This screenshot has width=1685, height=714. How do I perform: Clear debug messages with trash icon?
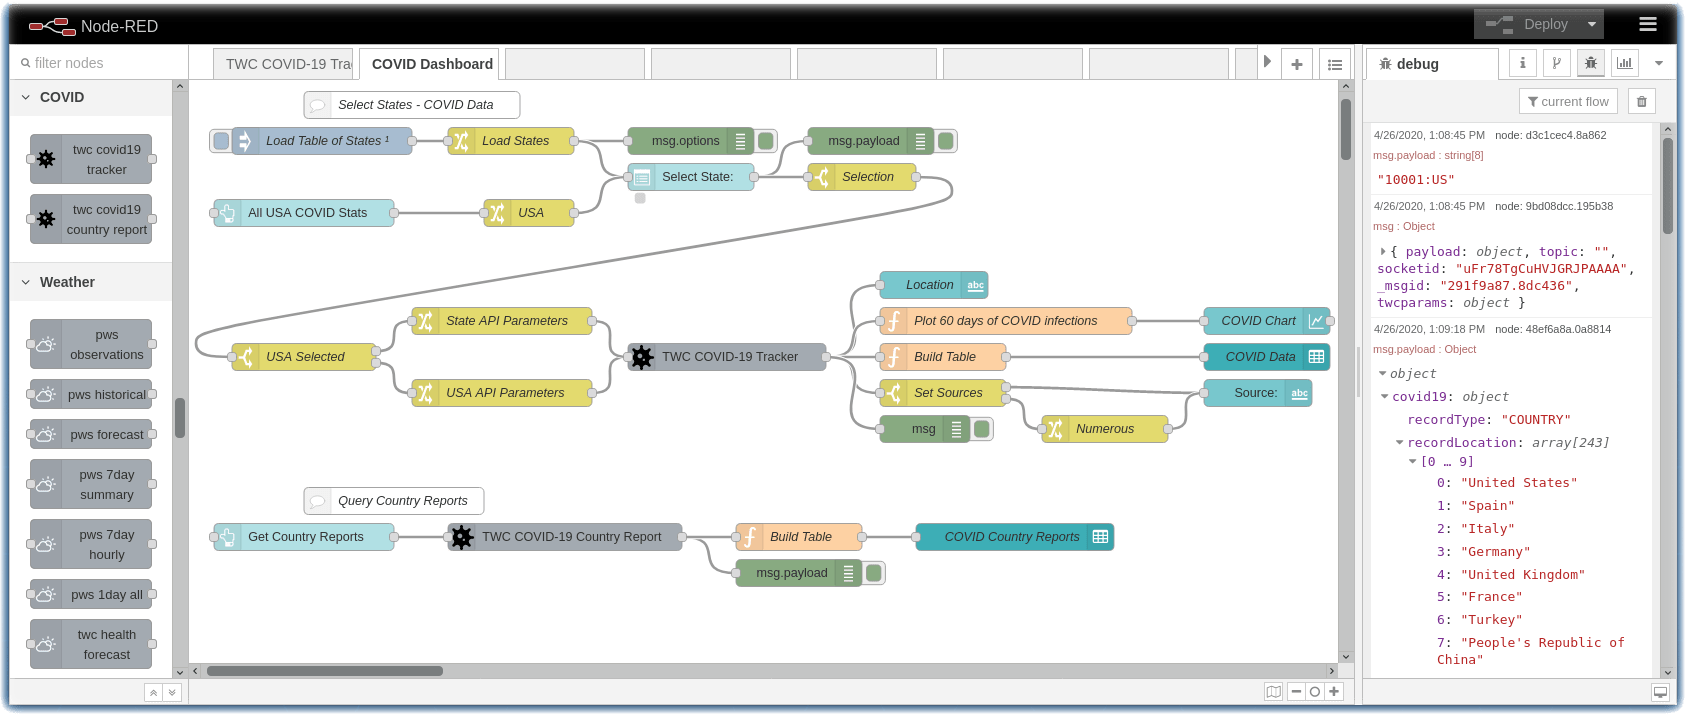point(1641,101)
